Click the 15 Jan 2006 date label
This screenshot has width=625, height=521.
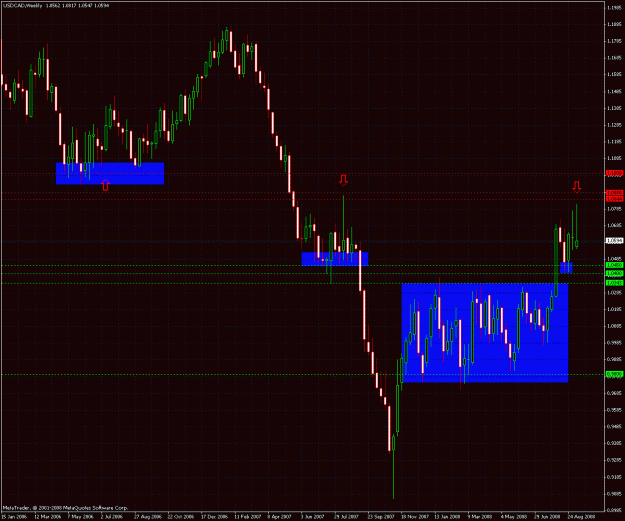[x=14, y=517]
